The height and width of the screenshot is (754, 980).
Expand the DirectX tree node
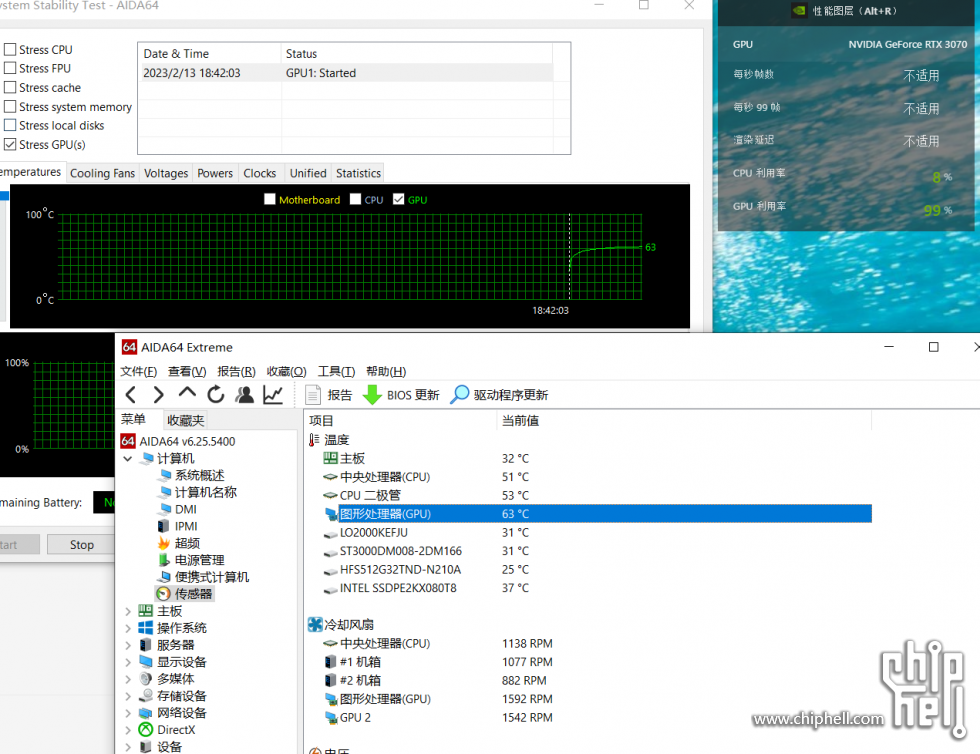(128, 730)
